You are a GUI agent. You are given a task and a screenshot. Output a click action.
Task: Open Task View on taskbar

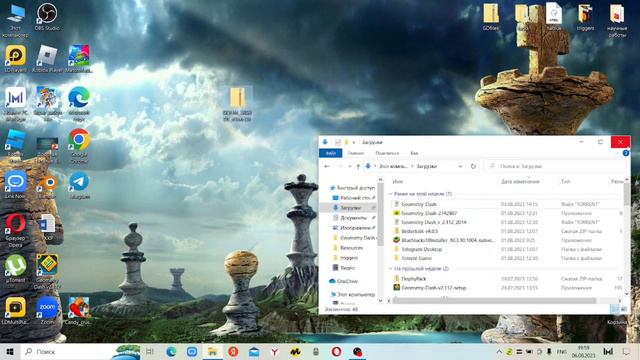point(149,351)
